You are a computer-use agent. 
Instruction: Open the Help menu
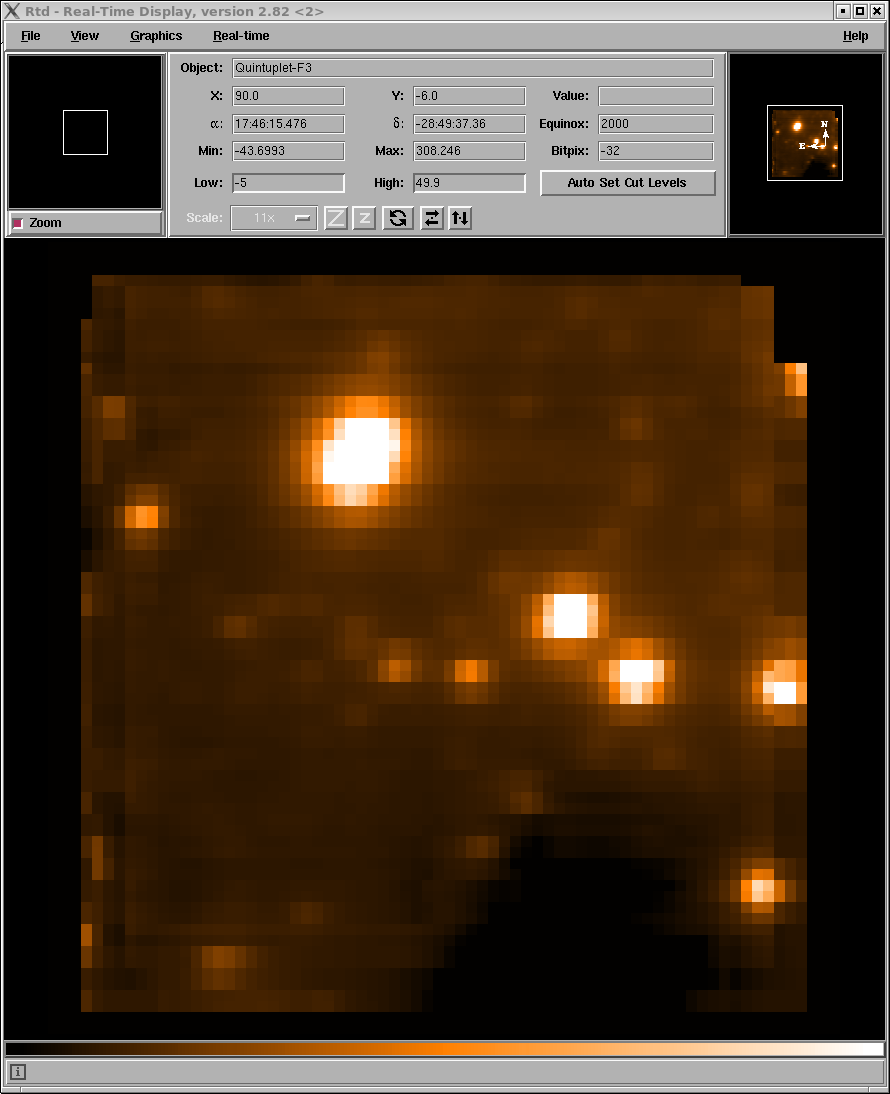855,36
